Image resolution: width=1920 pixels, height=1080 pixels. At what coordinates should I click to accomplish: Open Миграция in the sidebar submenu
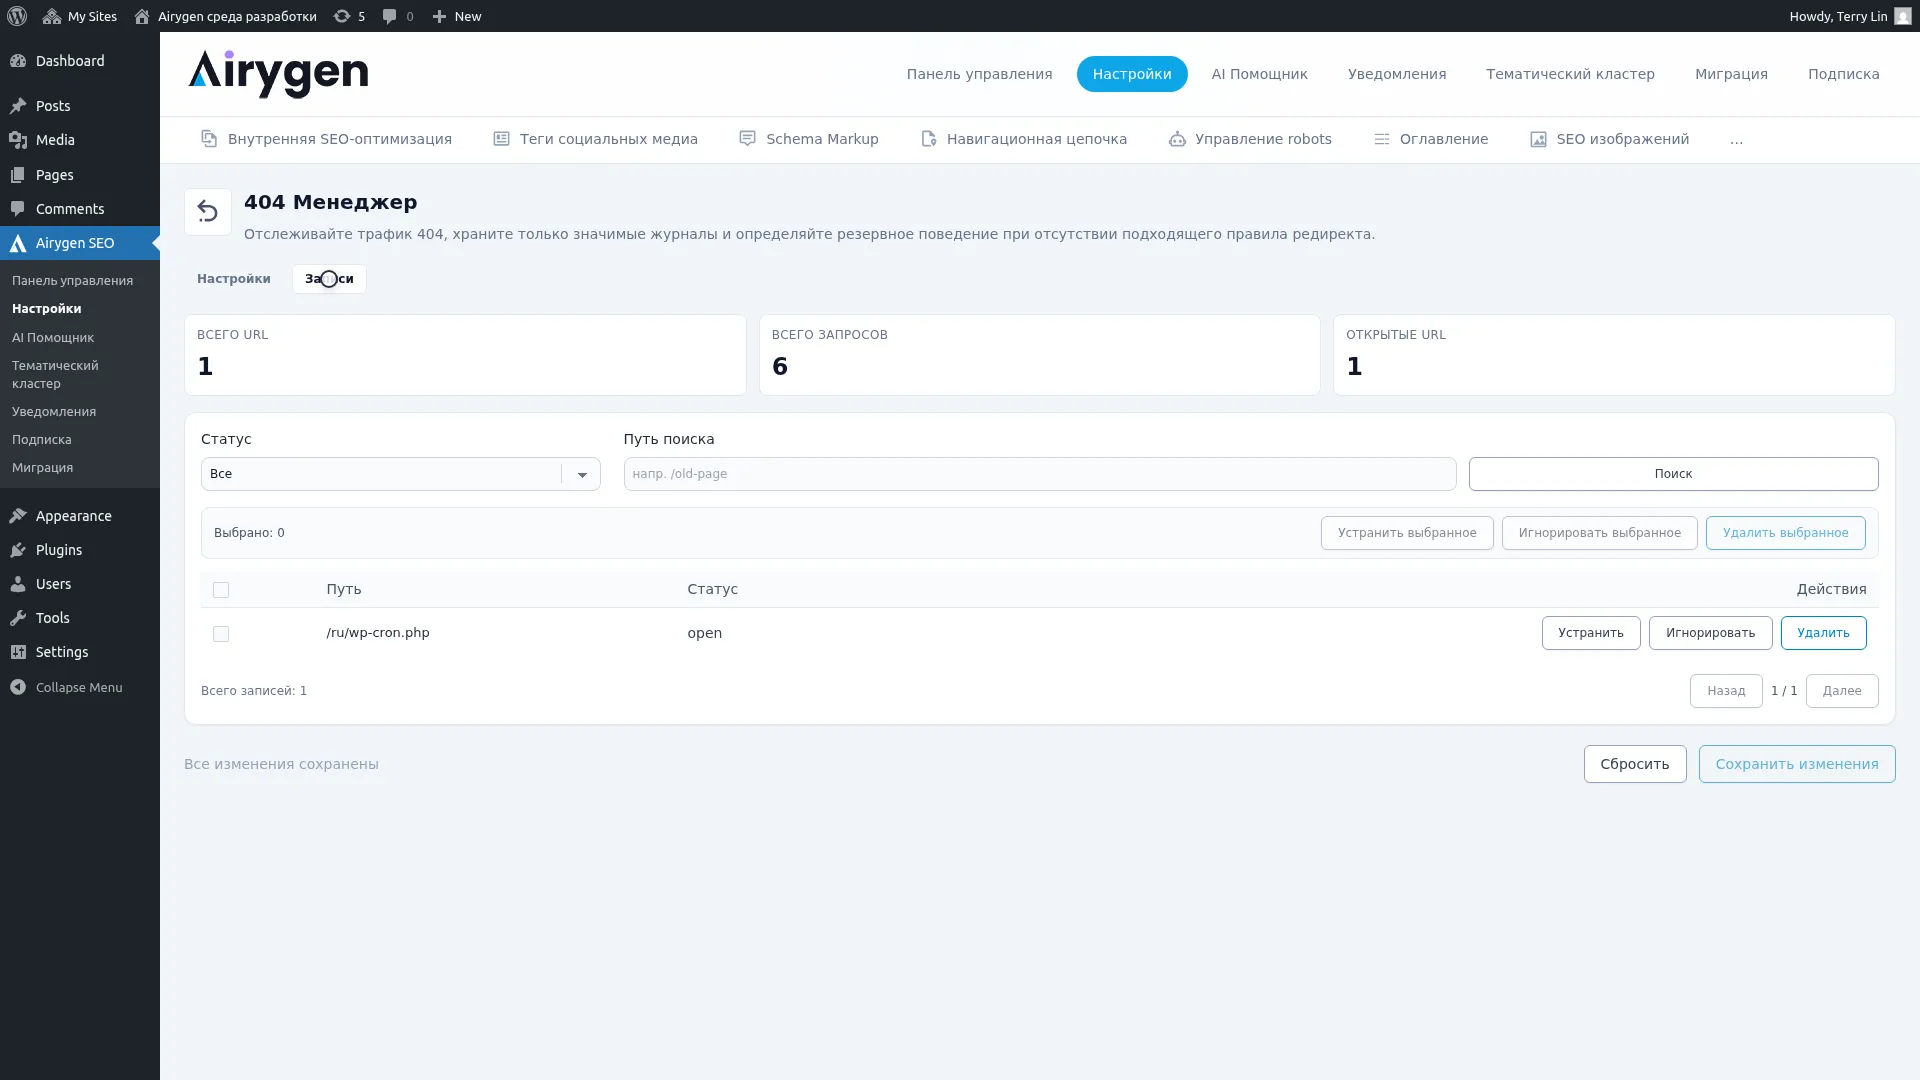click(42, 468)
